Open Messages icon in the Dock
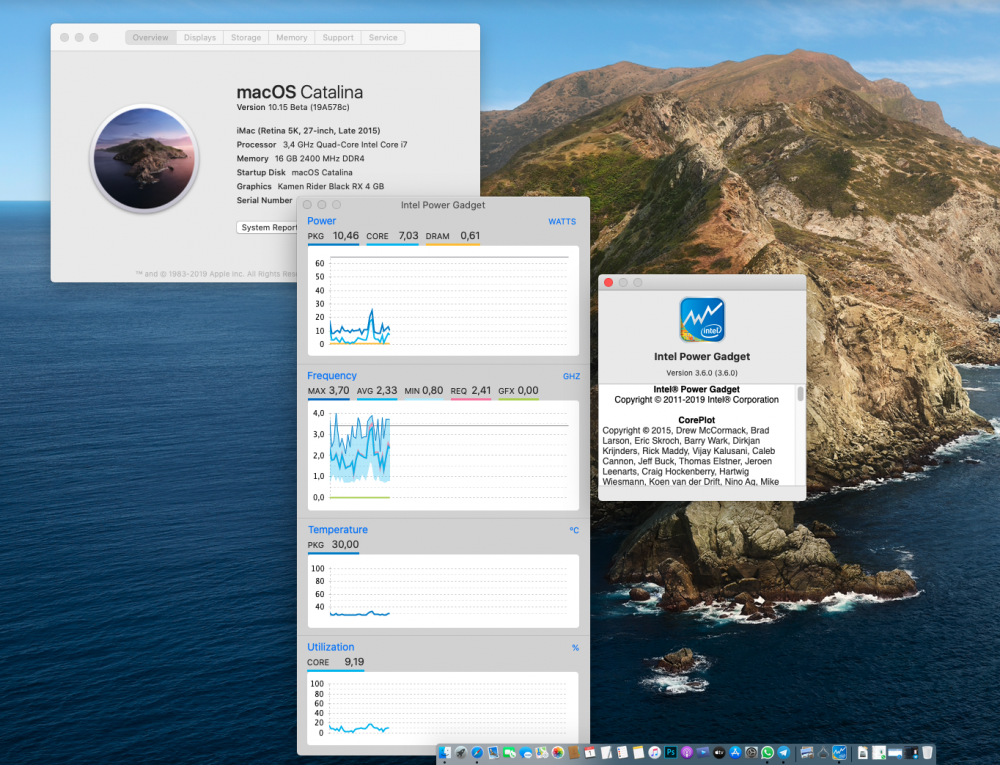Image resolution: width=1000 pixels, height=765 pixels. pyautogui.click(x=526, y=752)
